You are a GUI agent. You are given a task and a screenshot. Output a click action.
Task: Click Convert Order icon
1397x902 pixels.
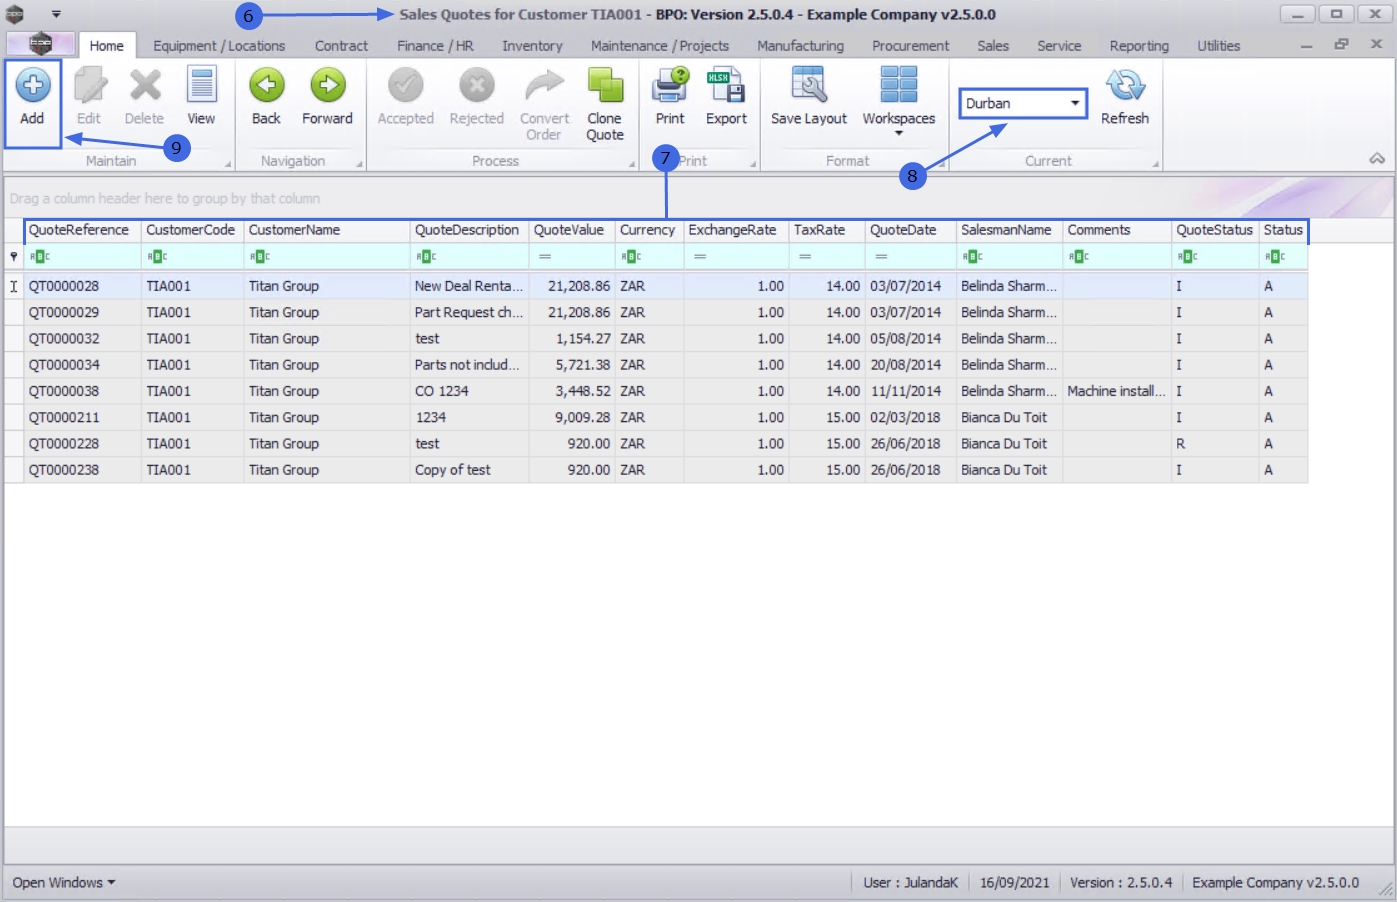[x=544, y=86]
